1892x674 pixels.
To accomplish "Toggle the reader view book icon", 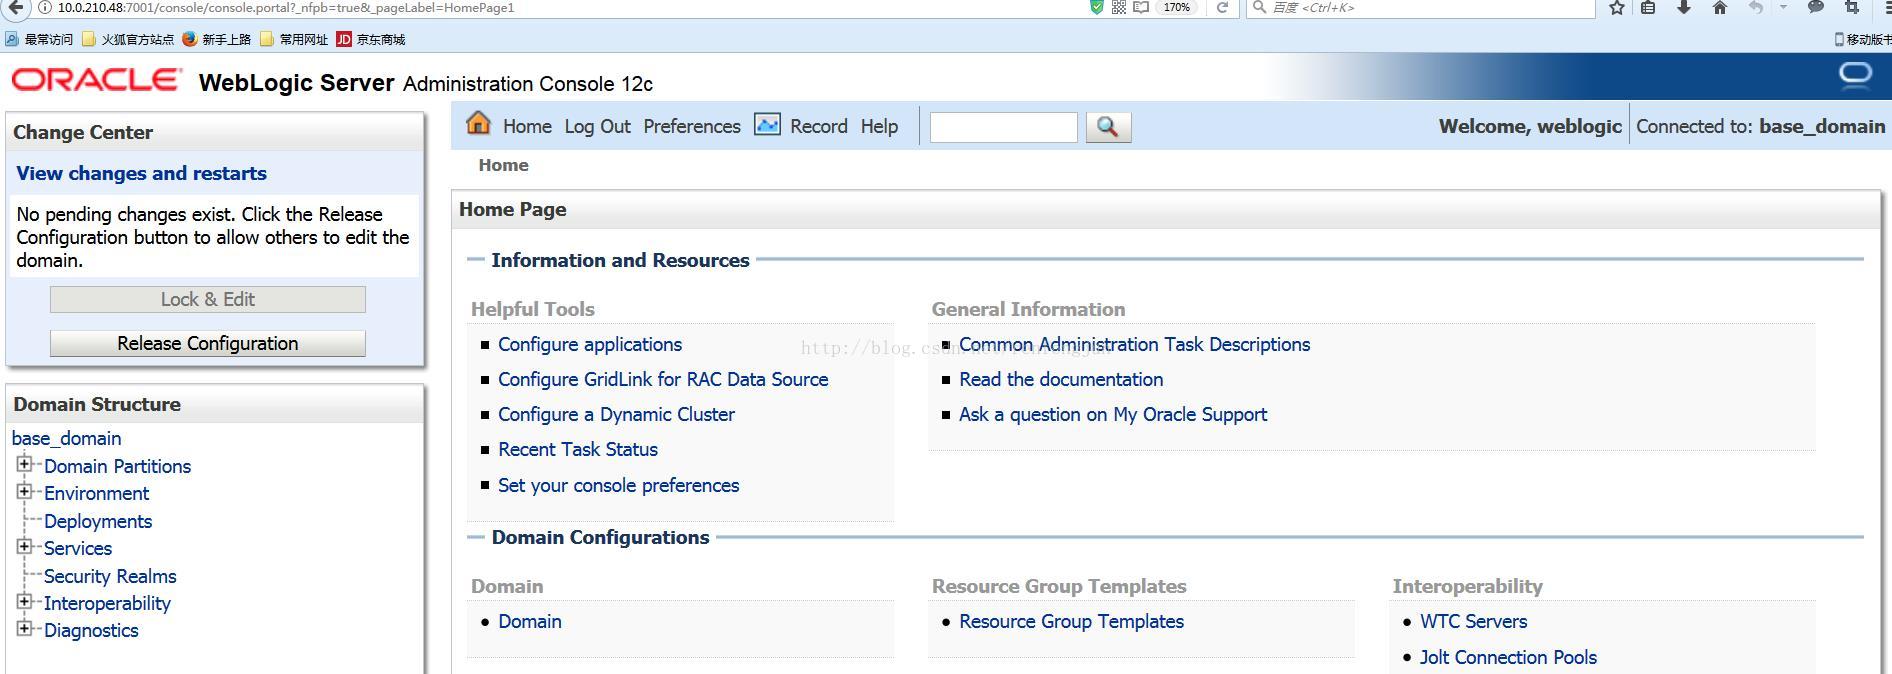I will coord(1141,7).
